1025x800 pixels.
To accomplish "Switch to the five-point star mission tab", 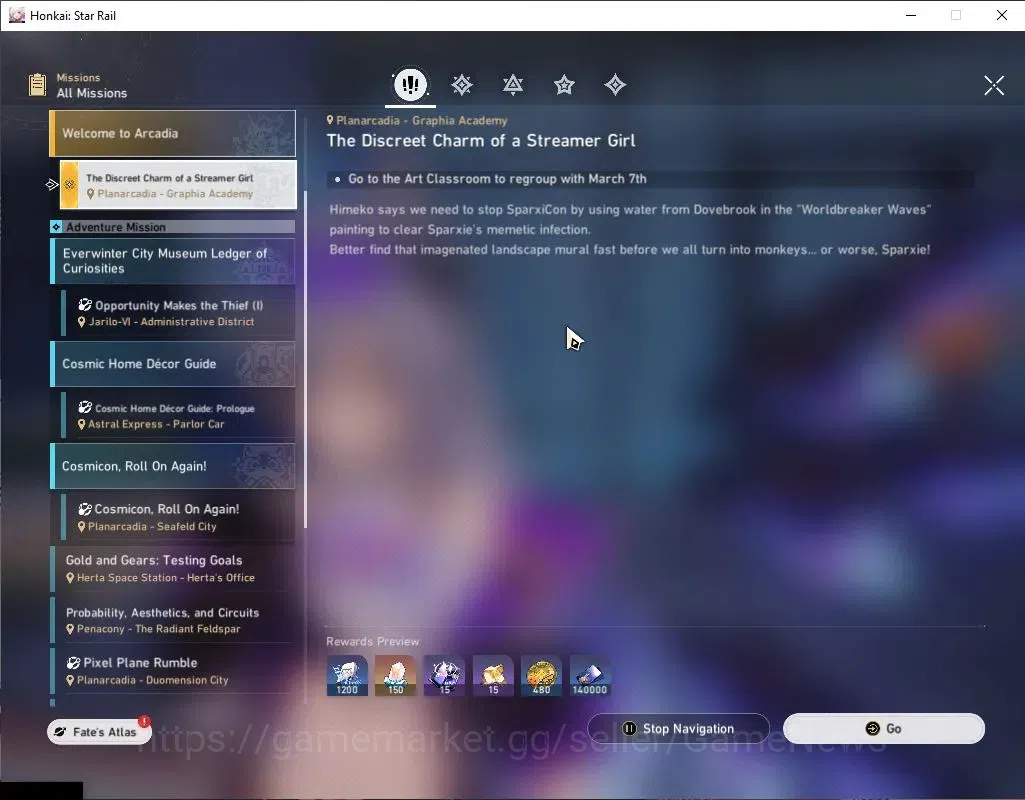I will pos(563,85).
